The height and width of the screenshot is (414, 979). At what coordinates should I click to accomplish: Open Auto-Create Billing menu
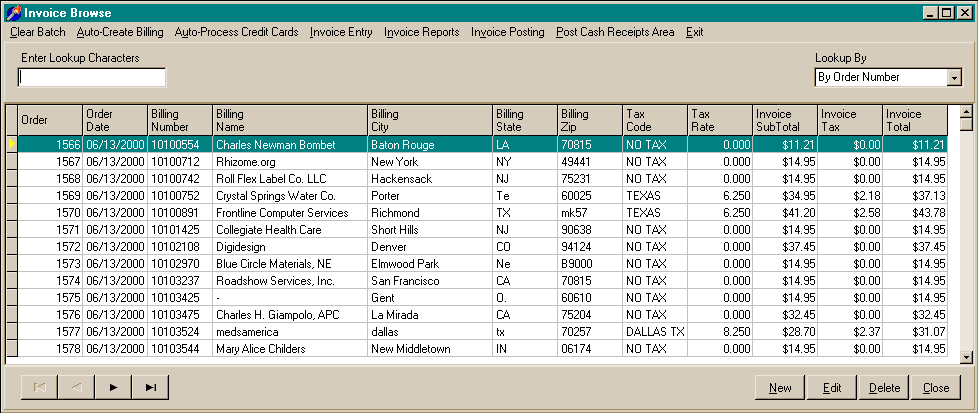(120, 32)
